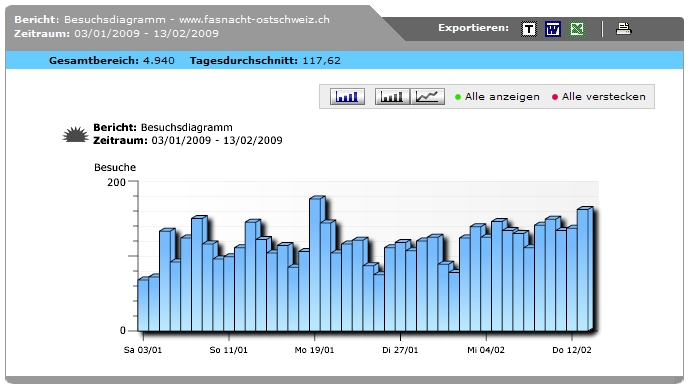690x388 pixels.
Task: Click the 'Mo 19/01' axis label
Action: (314, 350)
